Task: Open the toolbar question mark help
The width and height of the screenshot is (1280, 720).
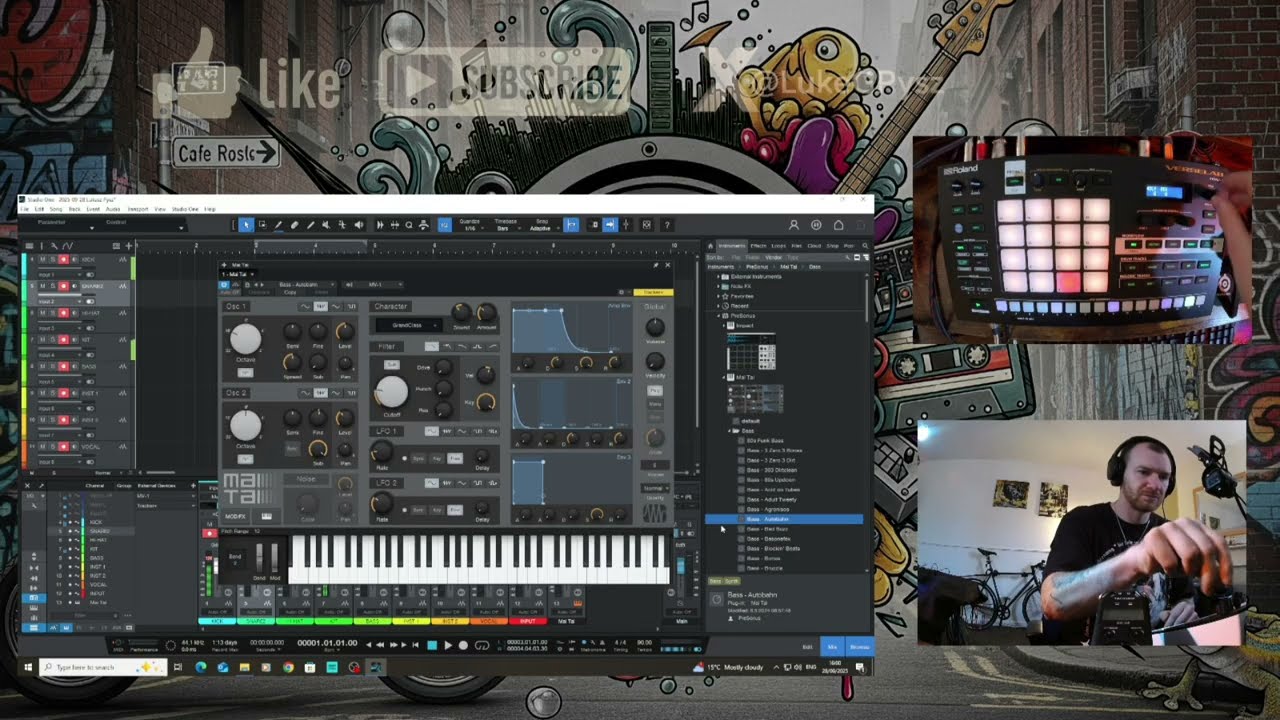Action: pos(667,225)
